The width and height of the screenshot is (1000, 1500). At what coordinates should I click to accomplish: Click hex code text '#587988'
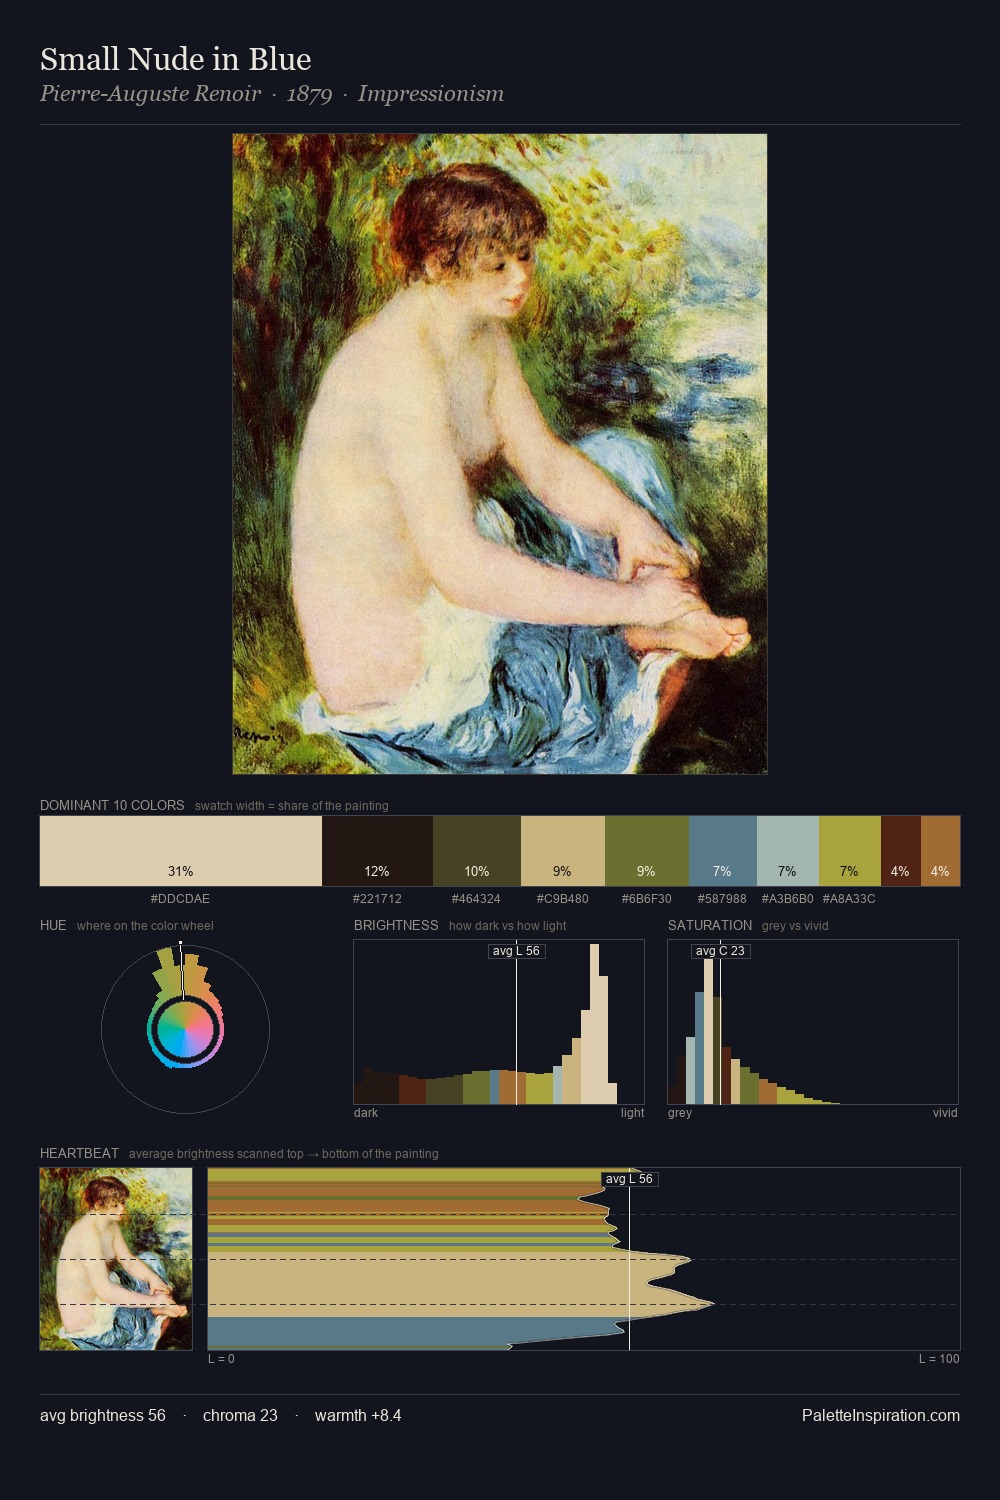click(x=722, y=898)
